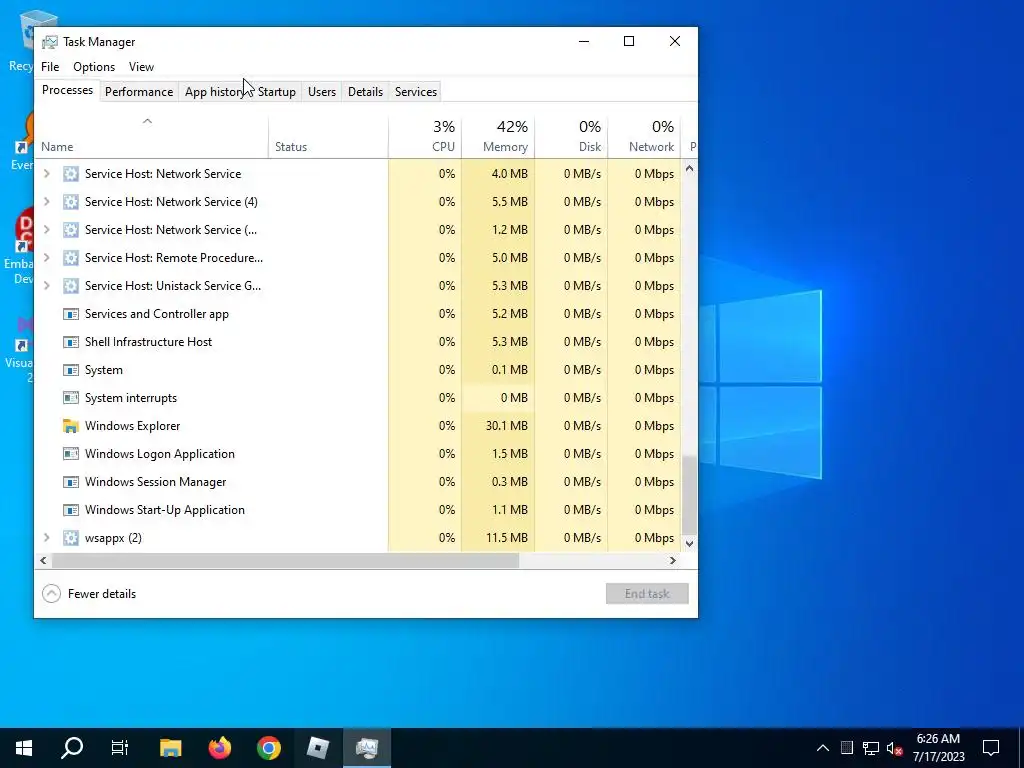Open taskbar Search

pos(72,748)
